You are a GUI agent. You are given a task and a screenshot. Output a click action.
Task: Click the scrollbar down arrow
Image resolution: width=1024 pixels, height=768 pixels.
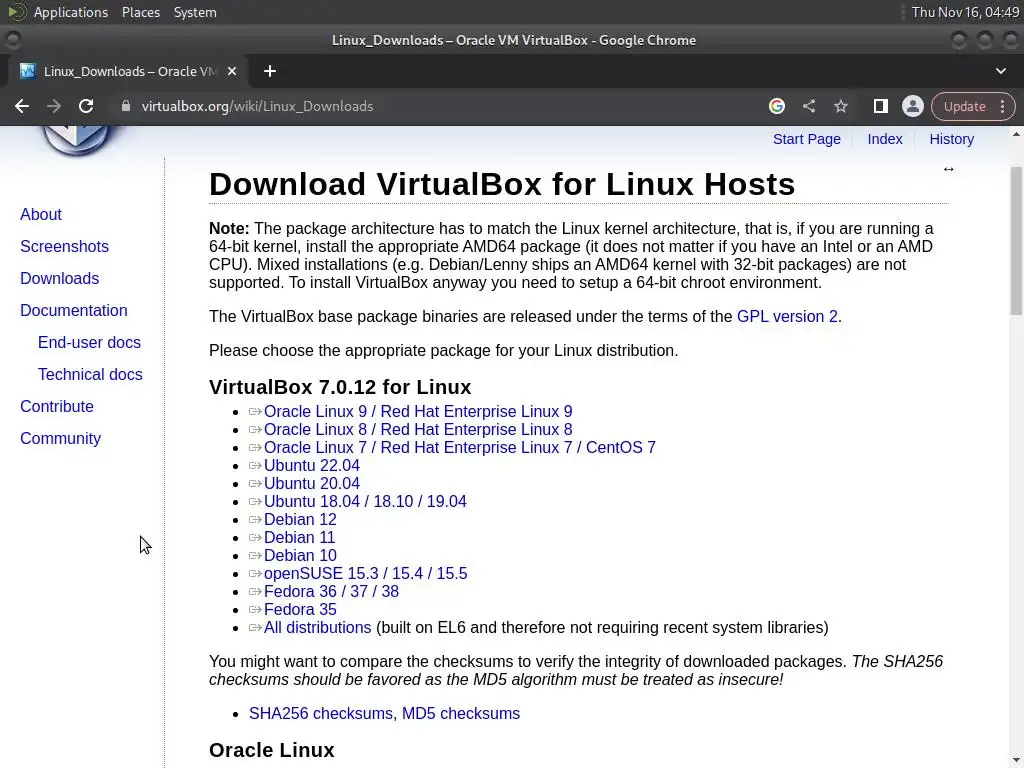point(1016,760)
